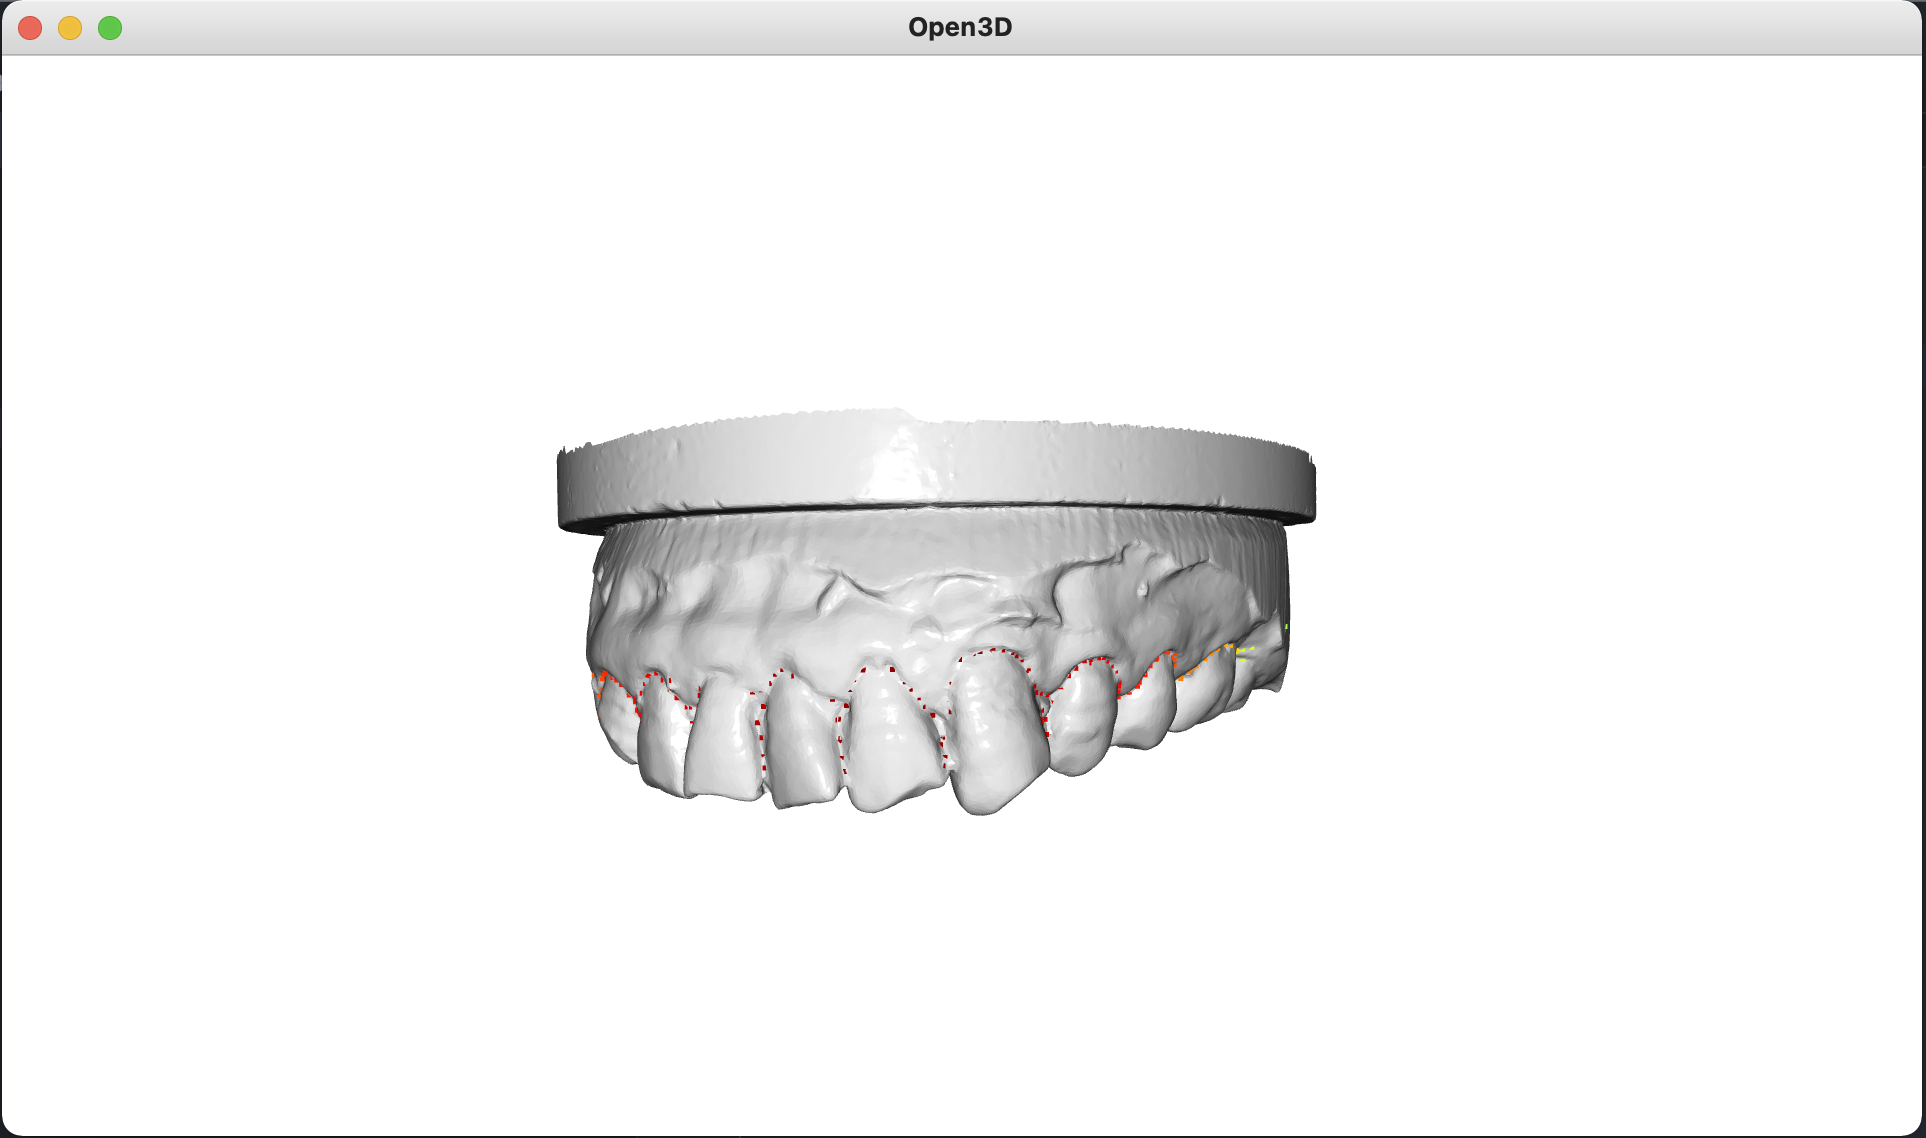Select second tooth left of the largest tooth
This screenshot has height=1138, width=1926.
click(x=801, y=742)
